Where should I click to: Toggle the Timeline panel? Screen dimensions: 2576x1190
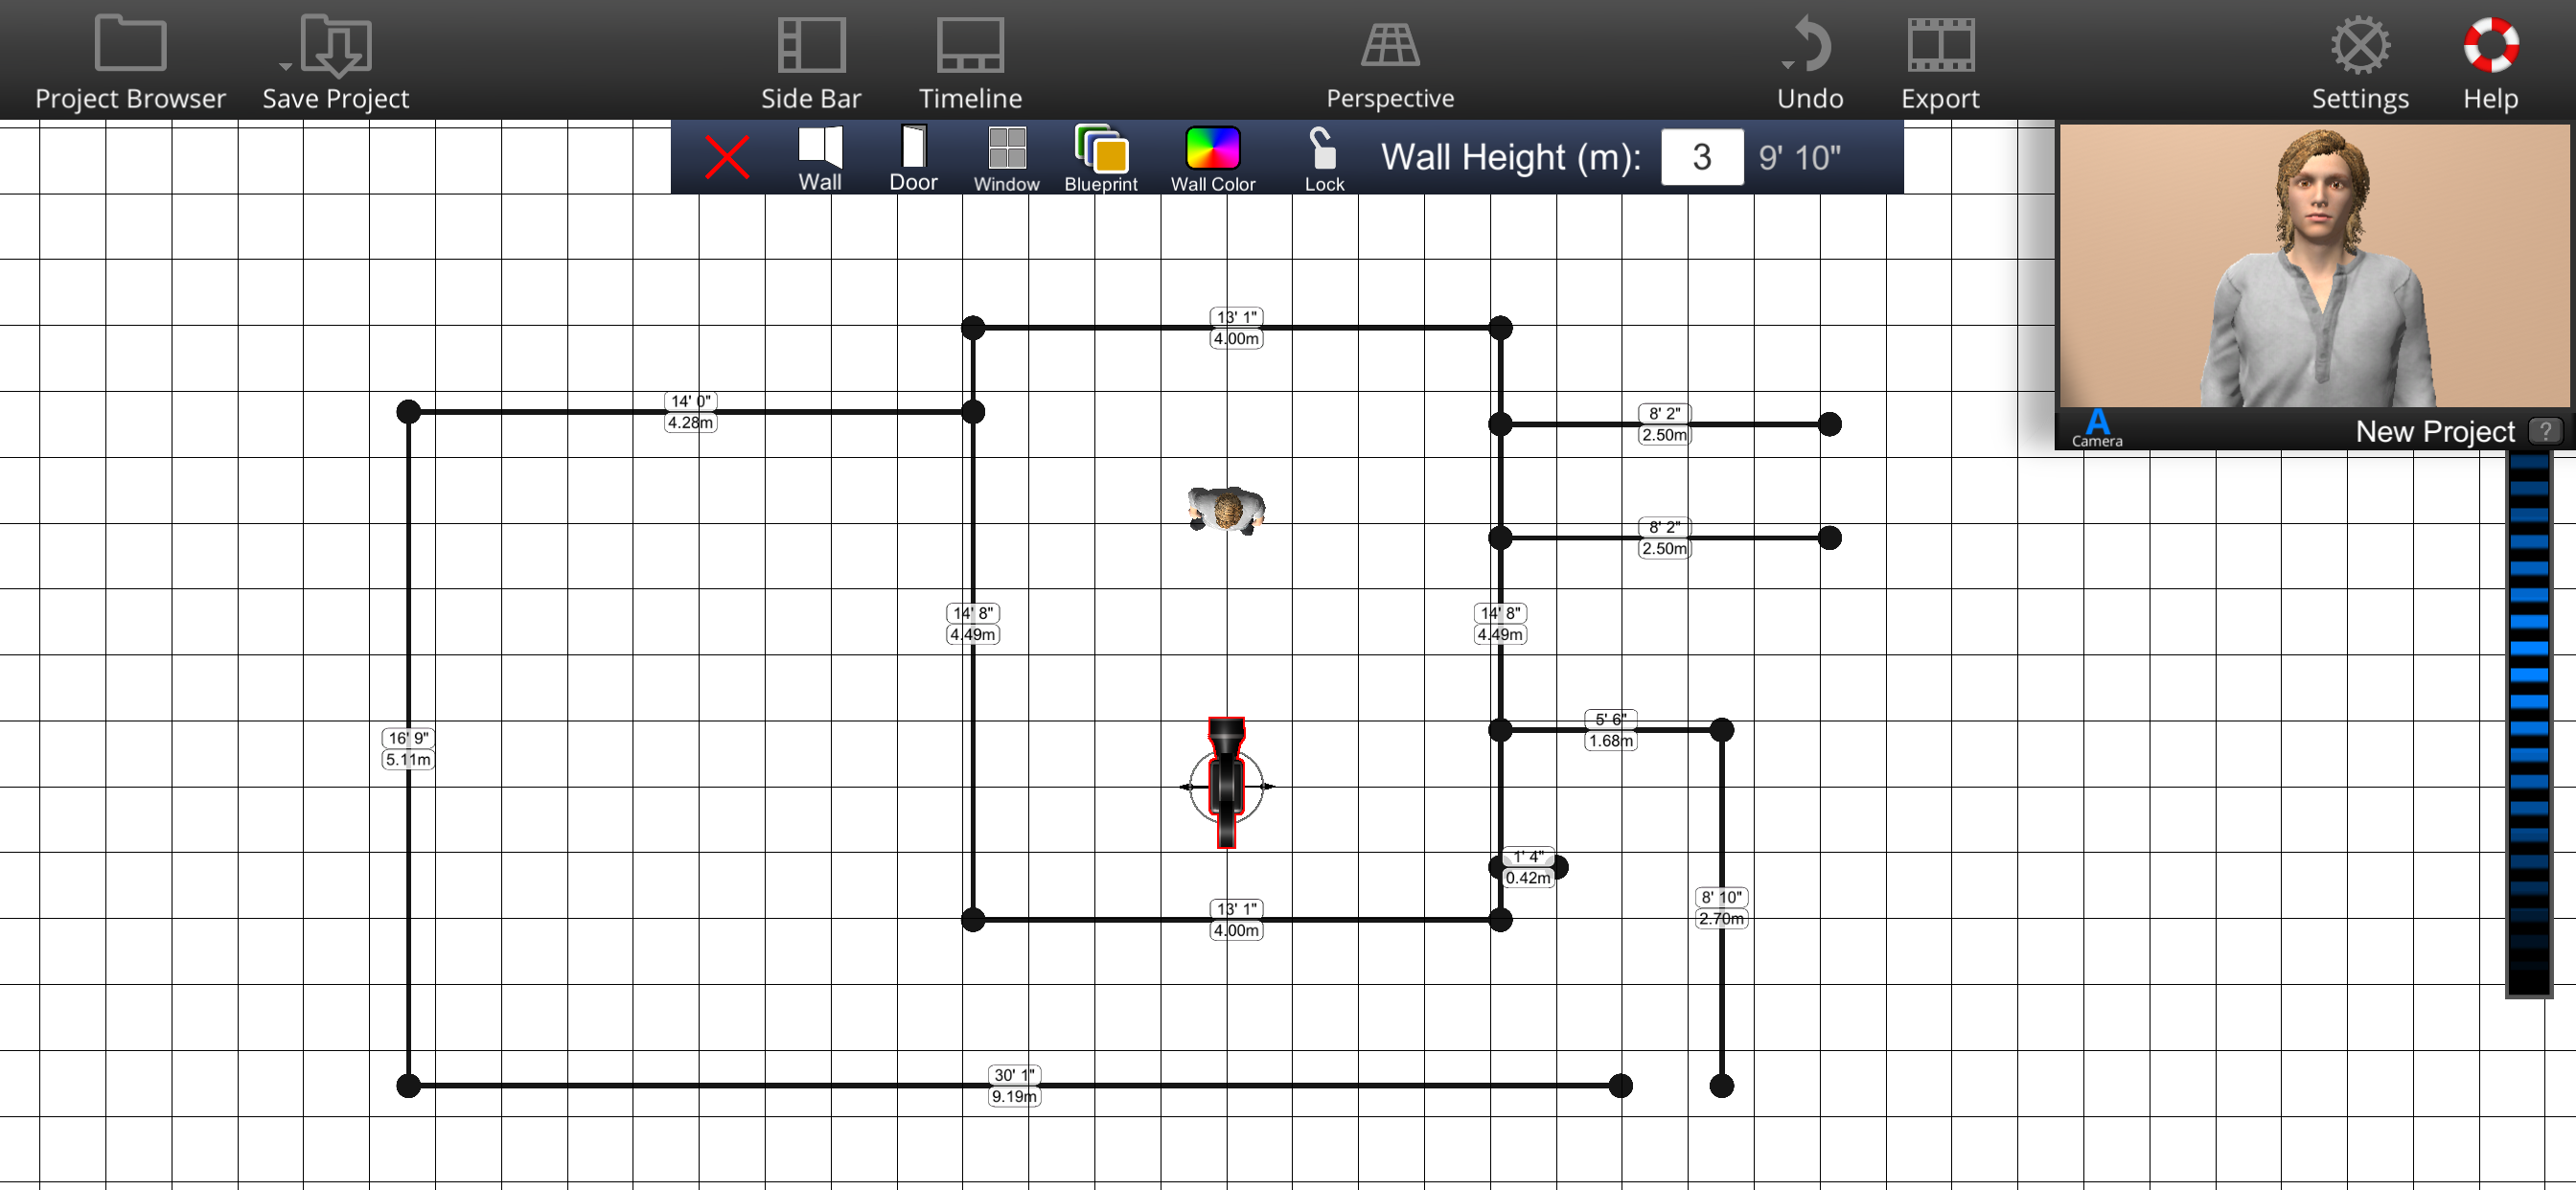pos(970,44)
